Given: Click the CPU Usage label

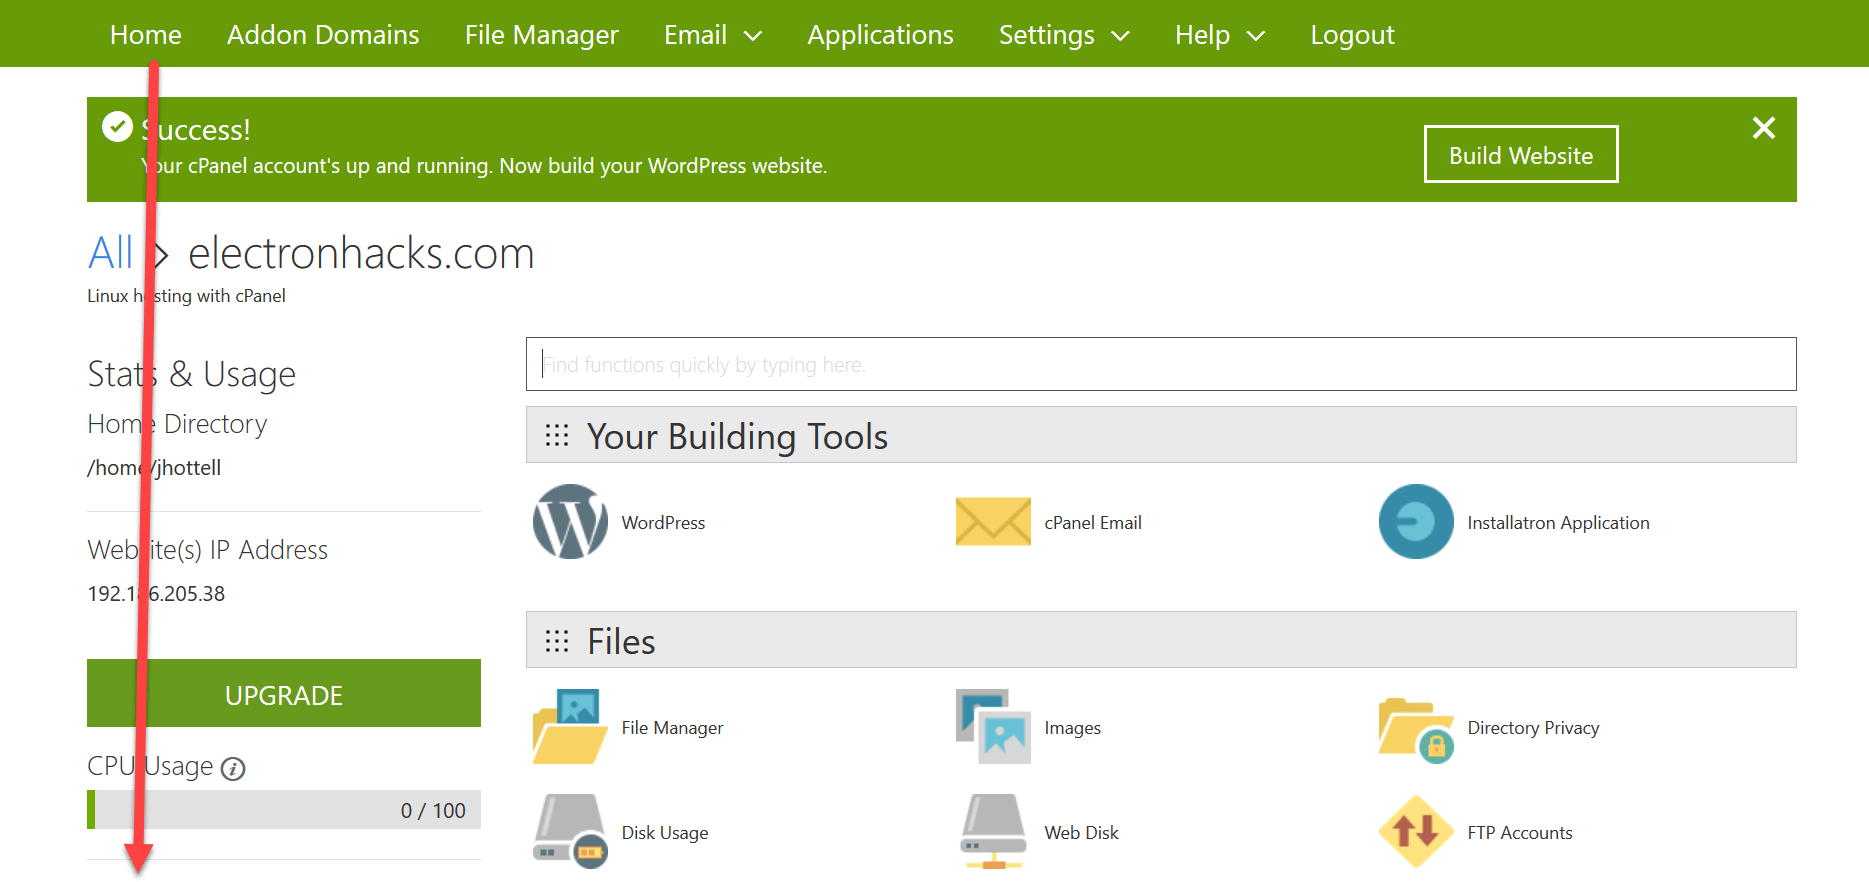Looking at the screenshot, I should (150, 766).
